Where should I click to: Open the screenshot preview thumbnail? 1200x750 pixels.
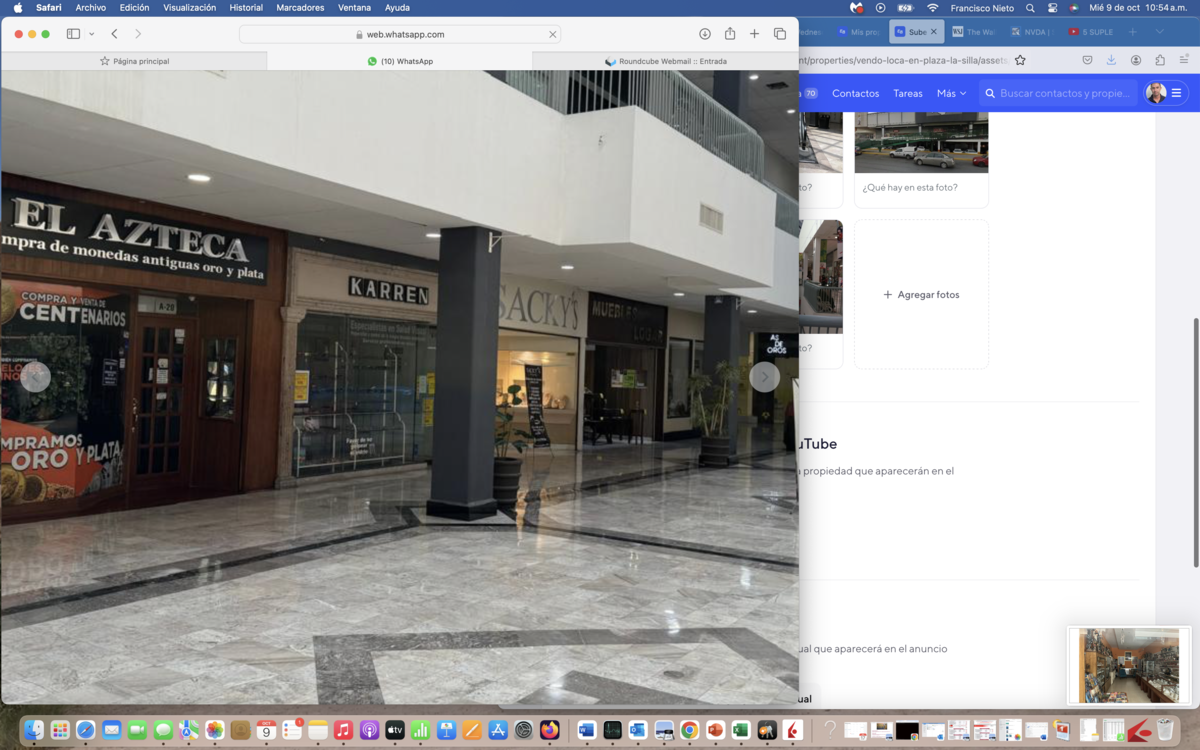pos(1129,666)
